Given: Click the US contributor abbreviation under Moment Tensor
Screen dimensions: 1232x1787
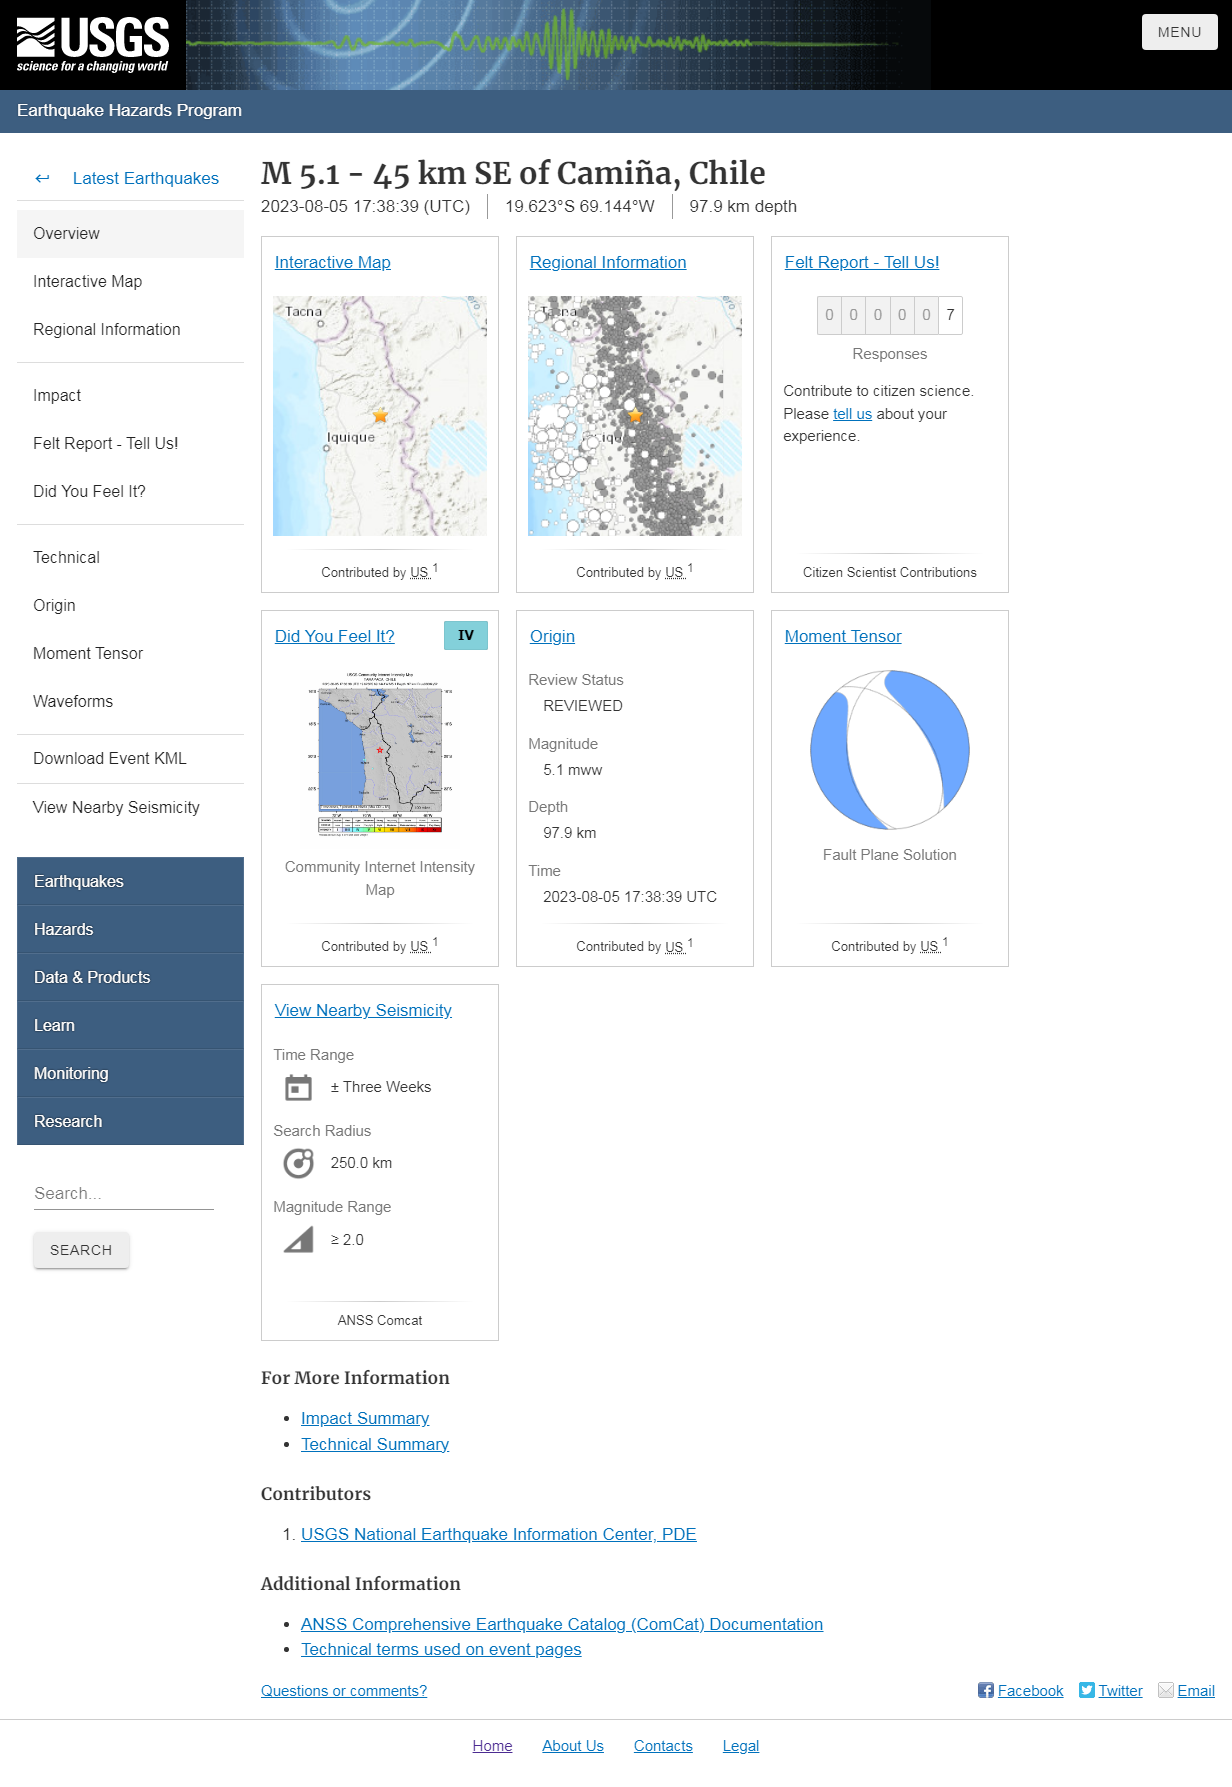Looking at the screenshot, I should (930, 946).
